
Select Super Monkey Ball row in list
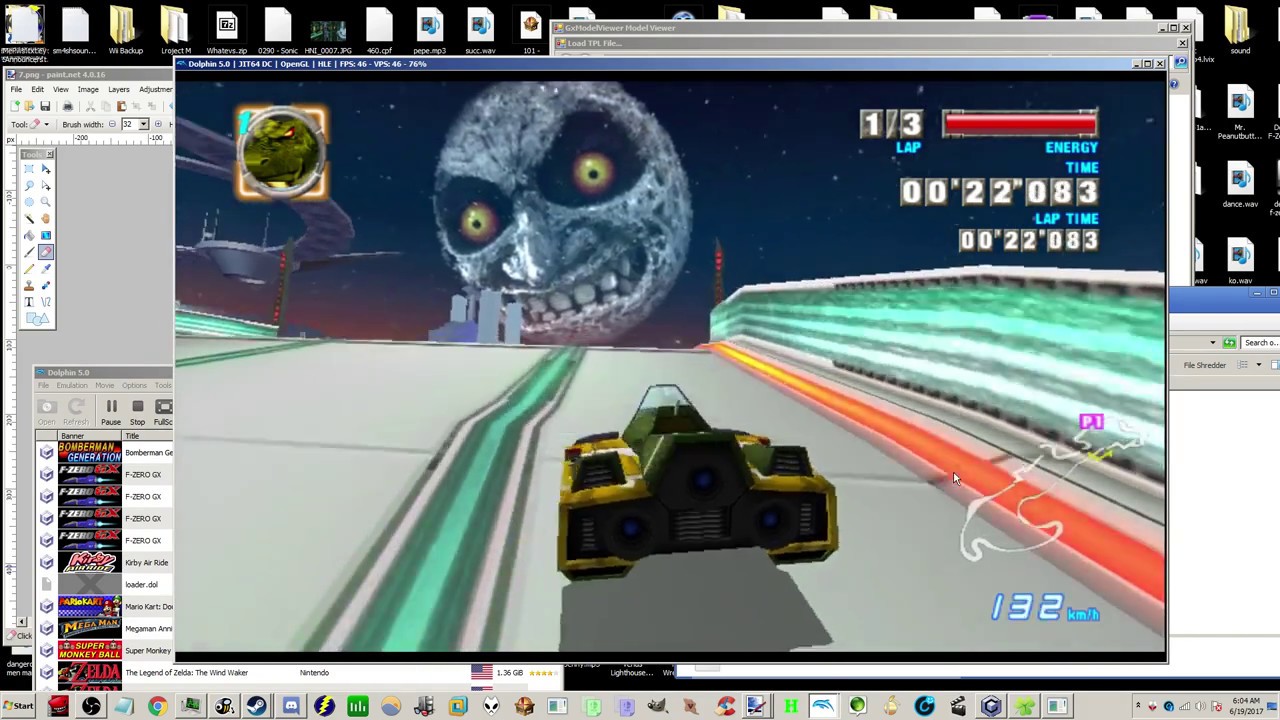[x=104, y=651]
